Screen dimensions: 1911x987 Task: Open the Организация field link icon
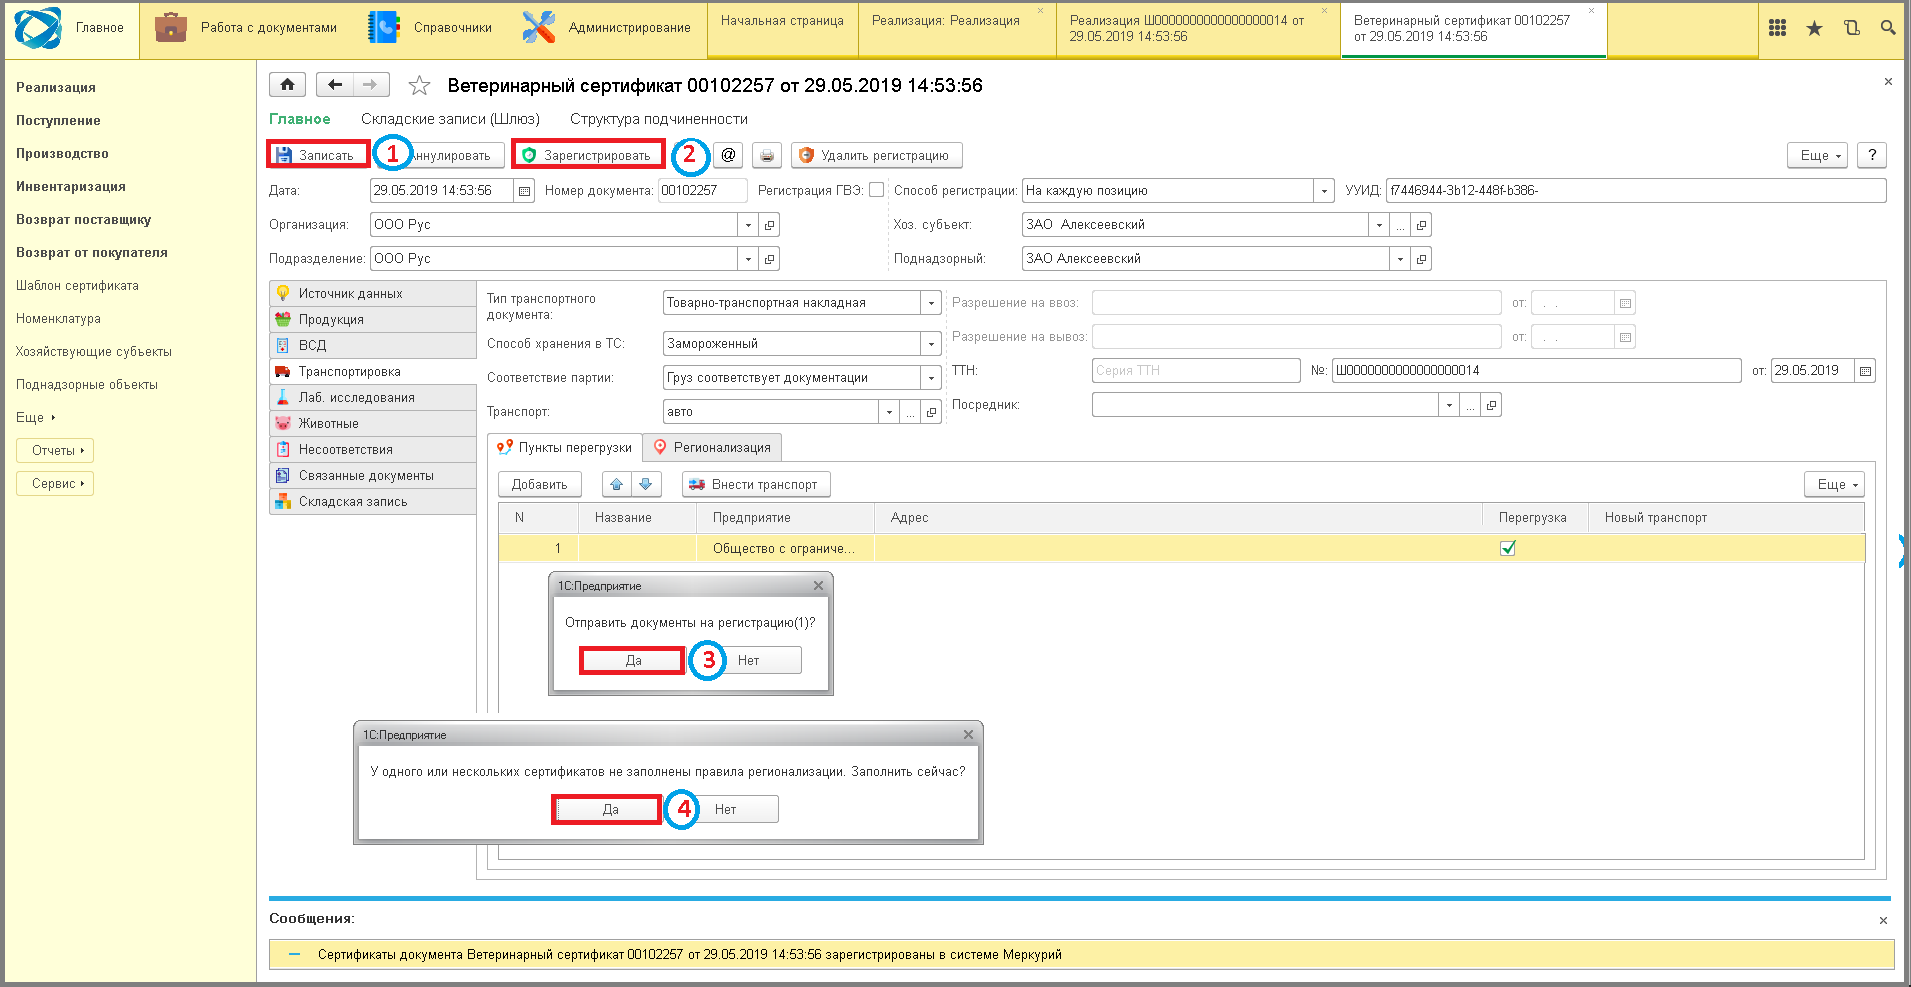point(769,225)
